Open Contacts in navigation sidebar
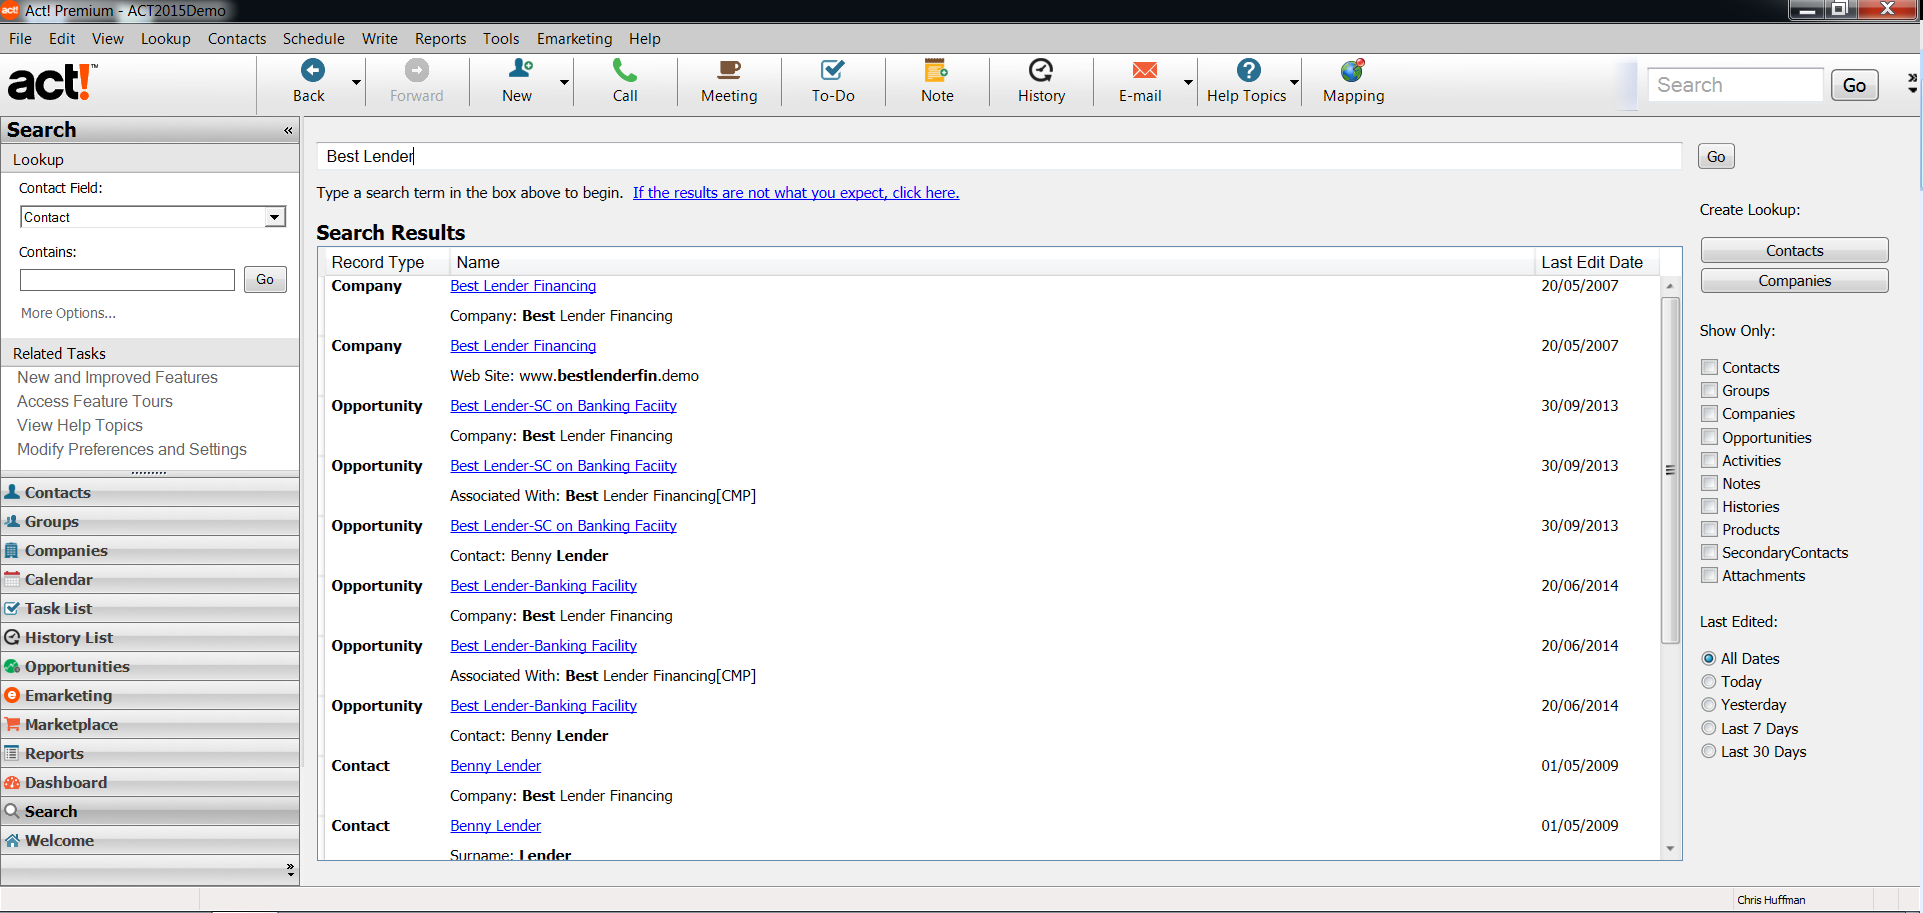1923x913 pixels. tap(150, 492)
